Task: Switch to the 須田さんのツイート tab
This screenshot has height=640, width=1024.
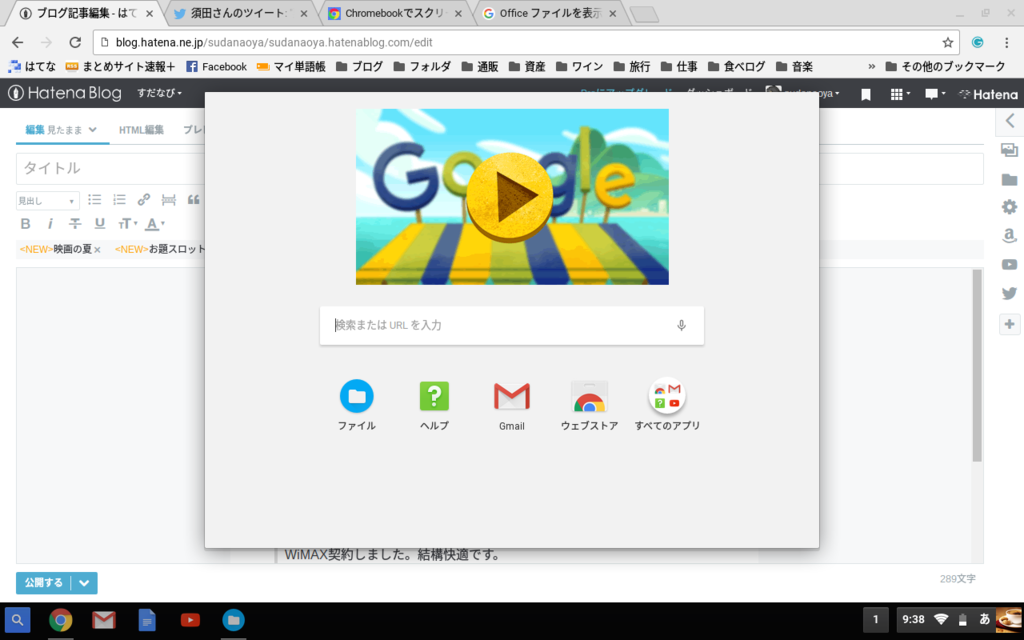Action: pyautogui.click(x=241, y=13)
